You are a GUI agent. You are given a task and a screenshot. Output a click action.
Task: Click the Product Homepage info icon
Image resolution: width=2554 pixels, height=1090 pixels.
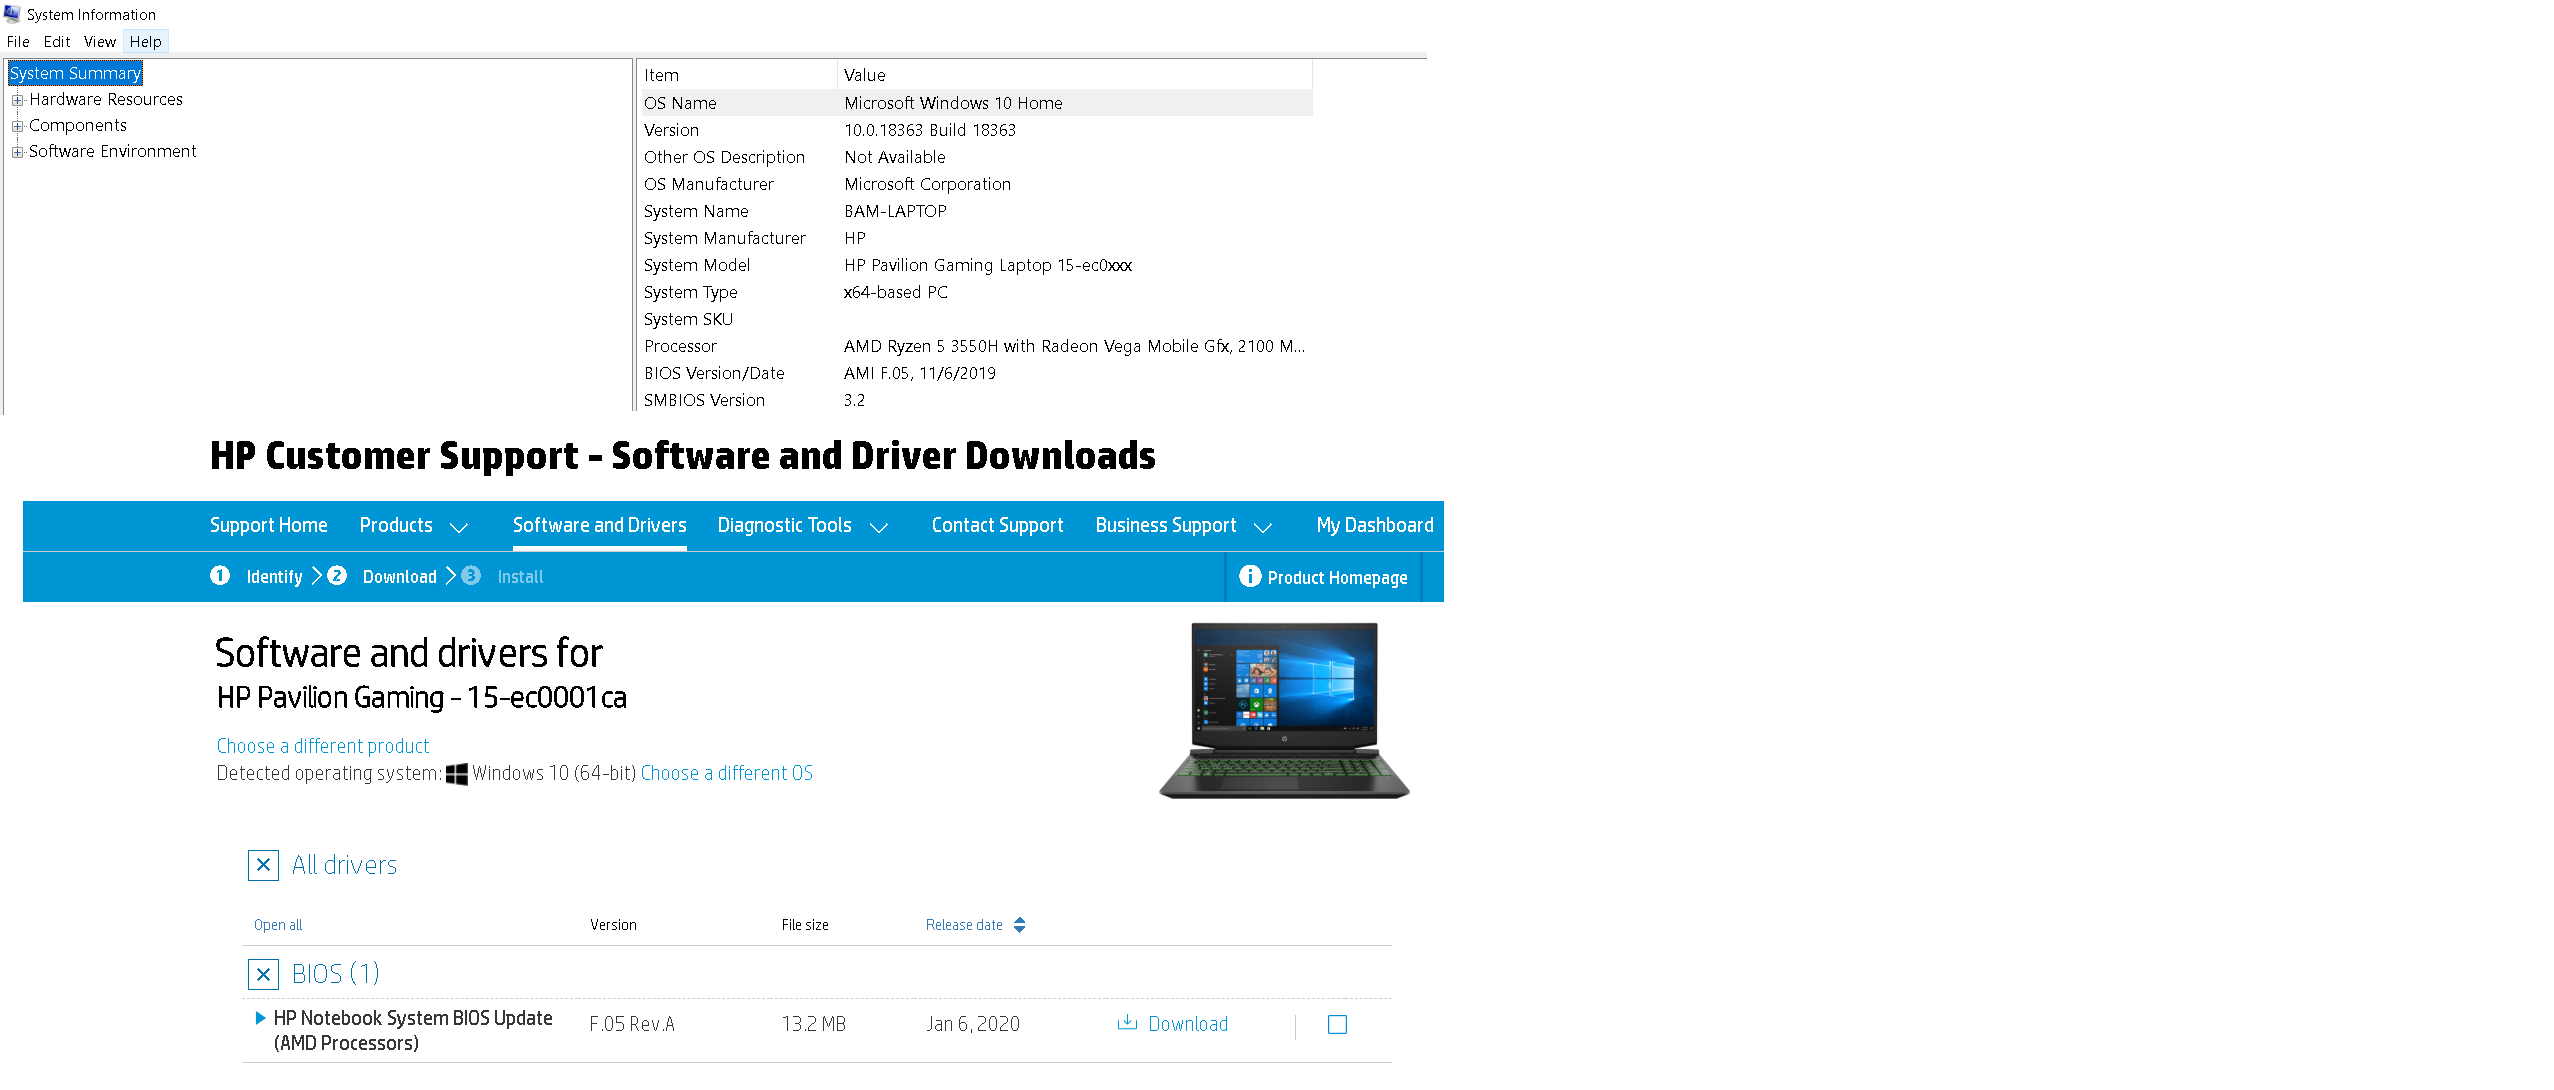pos(1250,576)
